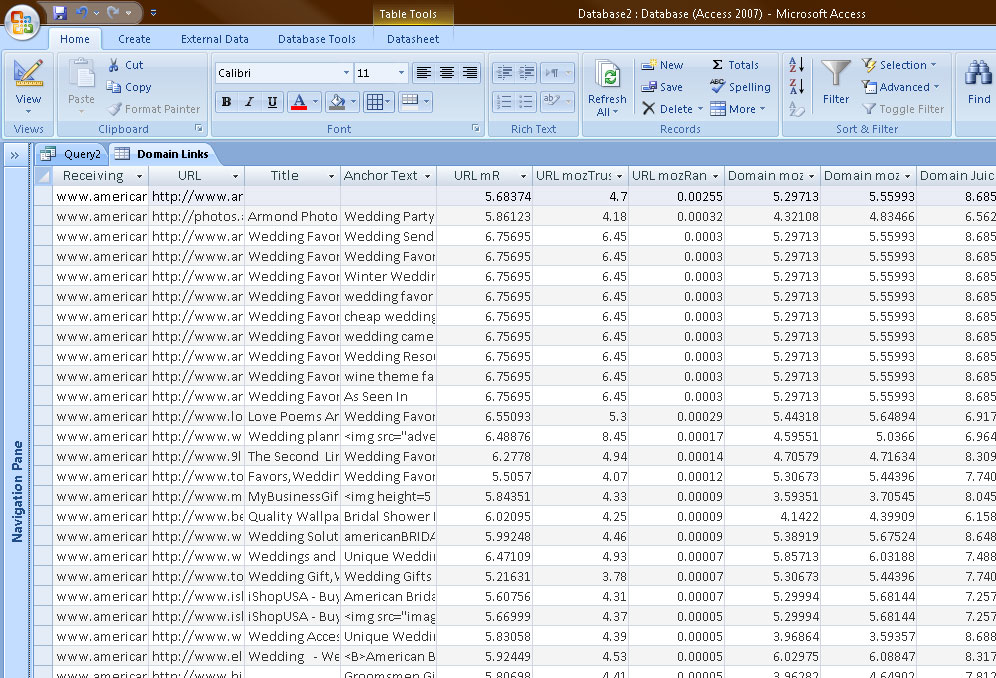Sort ascending with the A-Z icon
The image size is (996, 678).
pyautogui.click(x=797, y=65)
